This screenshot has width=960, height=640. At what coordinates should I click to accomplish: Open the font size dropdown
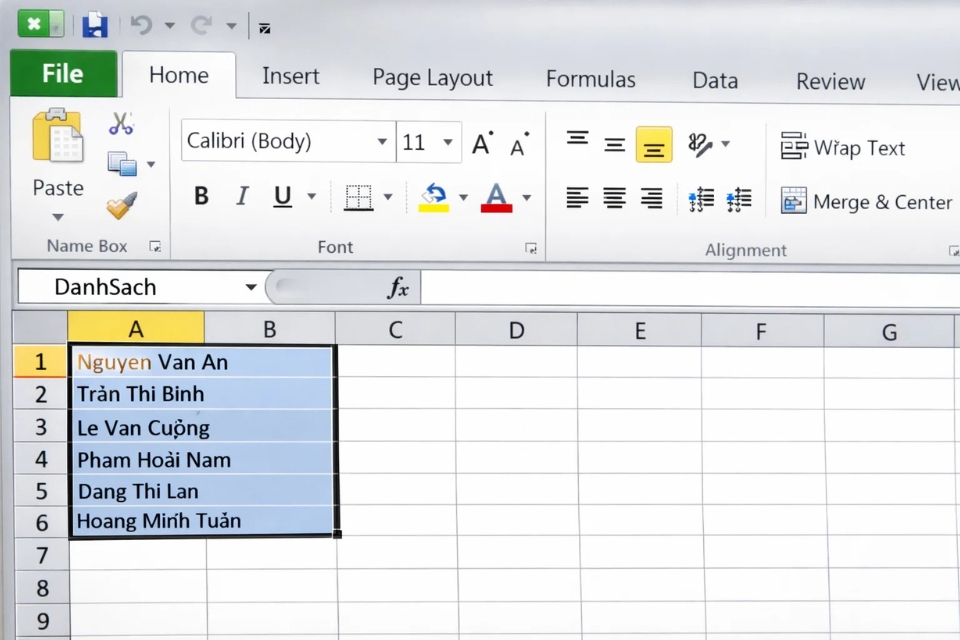click(449, 141)
